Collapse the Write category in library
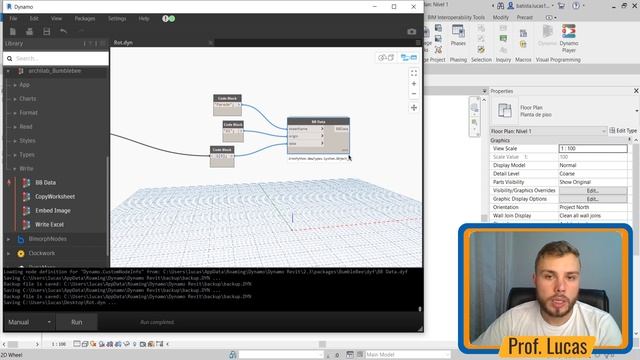Screen dimensions: 640x360 pos(15,169)
